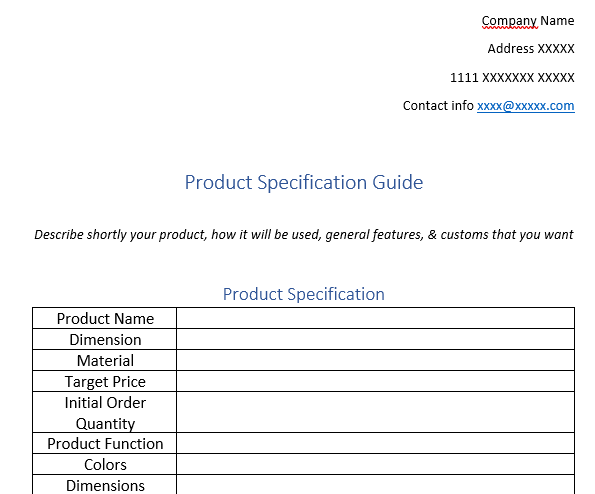
Task: Click the 1111 XXXXXXX XXXXX line
Action: pyautogui.click(x=512, y=77)
